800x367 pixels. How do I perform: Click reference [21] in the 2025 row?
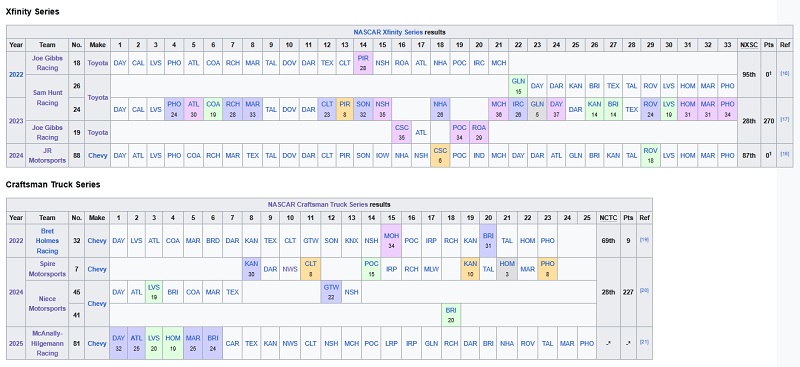644,342
